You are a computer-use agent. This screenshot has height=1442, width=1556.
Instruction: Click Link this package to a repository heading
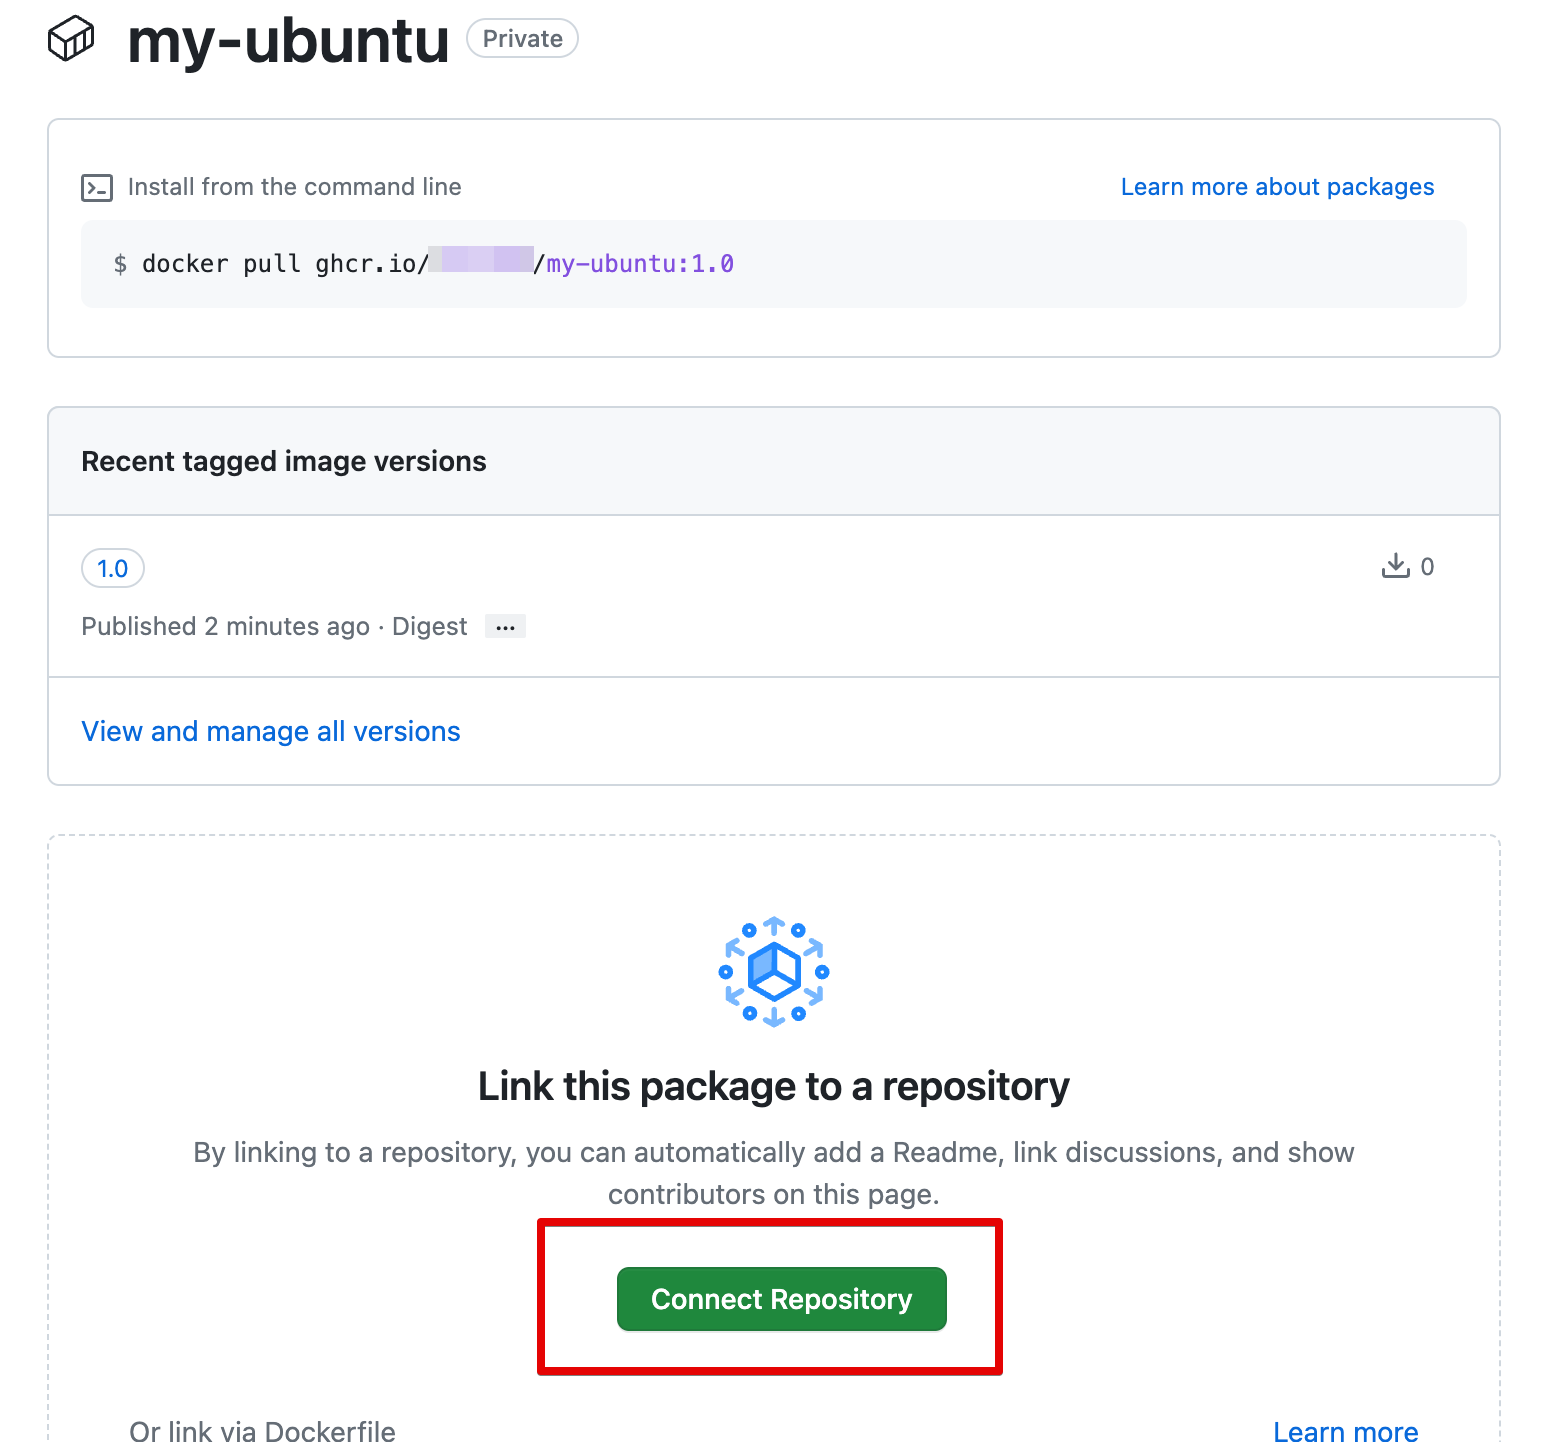point(774,1085)
